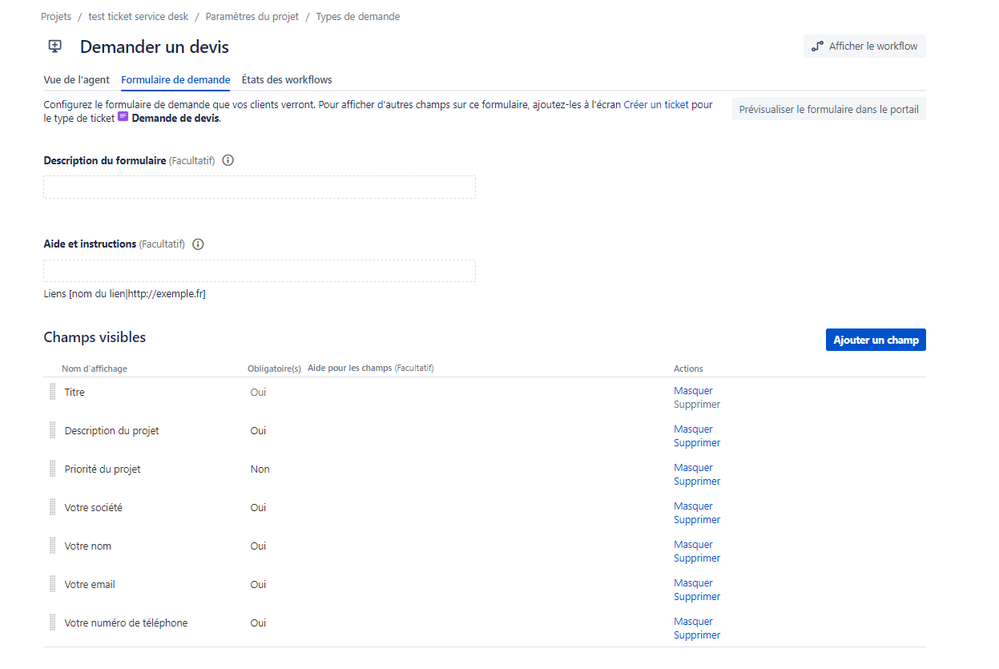
Task: Hide the Votre nom field with Masquer
Action: coord(693,545)
